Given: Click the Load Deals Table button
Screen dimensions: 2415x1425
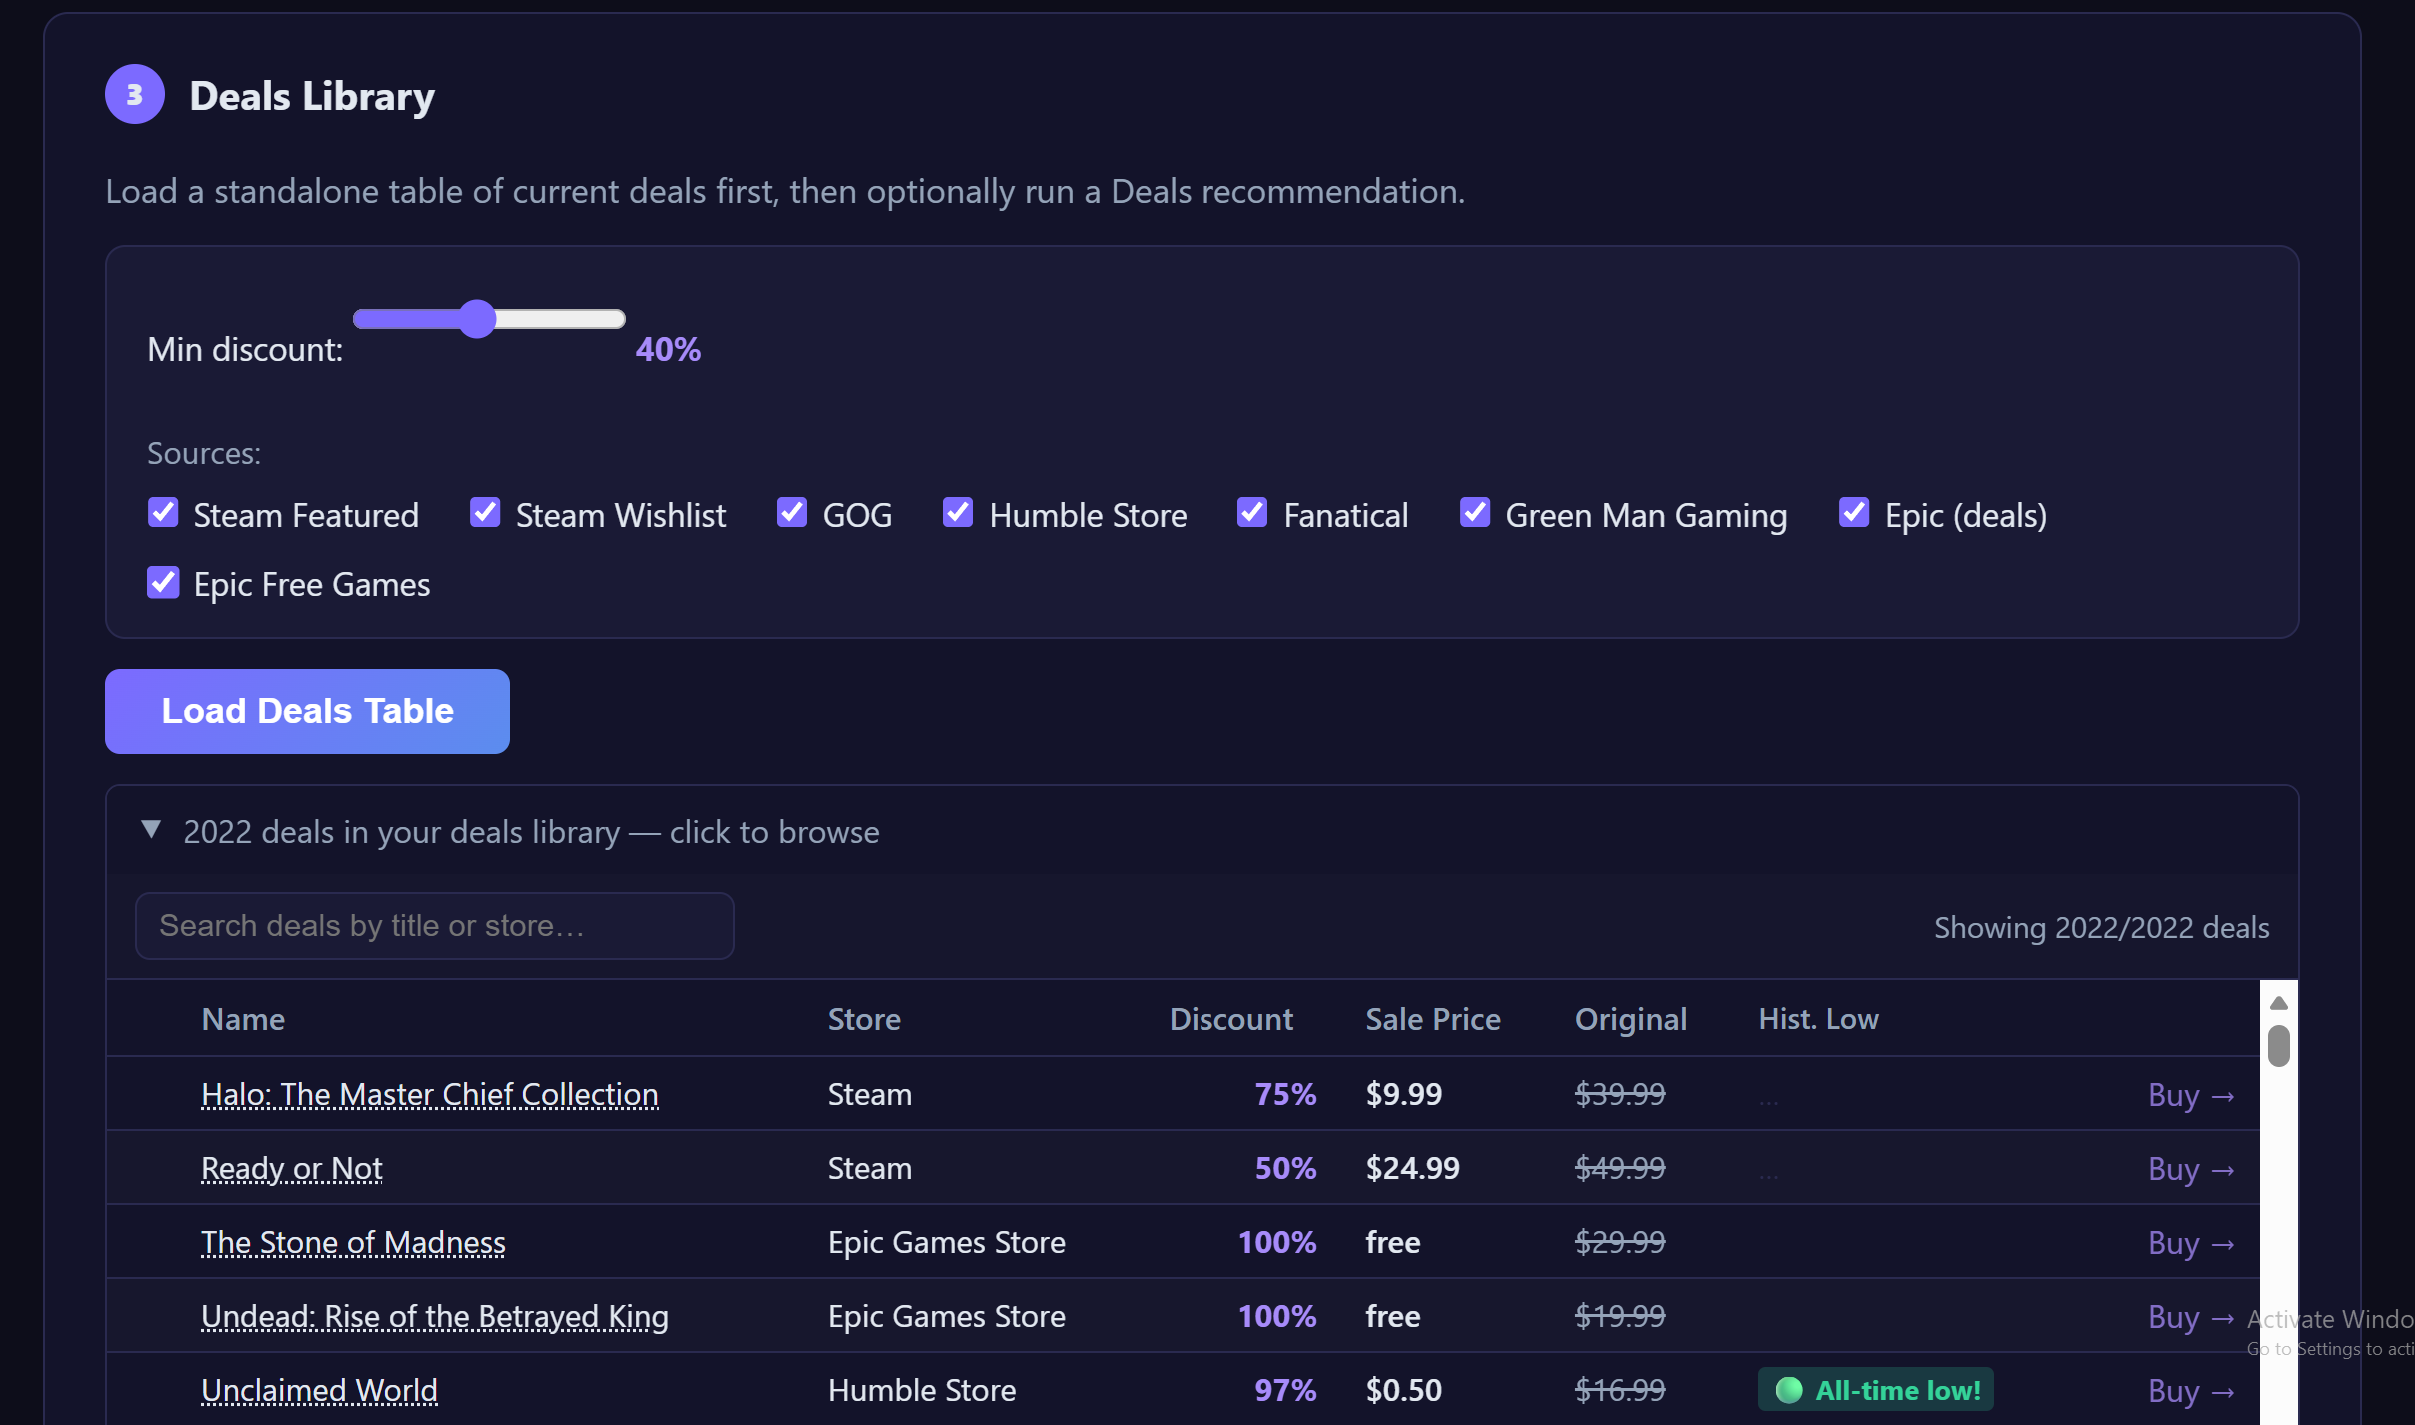Looking at the screenshot, I should (307, 711).
